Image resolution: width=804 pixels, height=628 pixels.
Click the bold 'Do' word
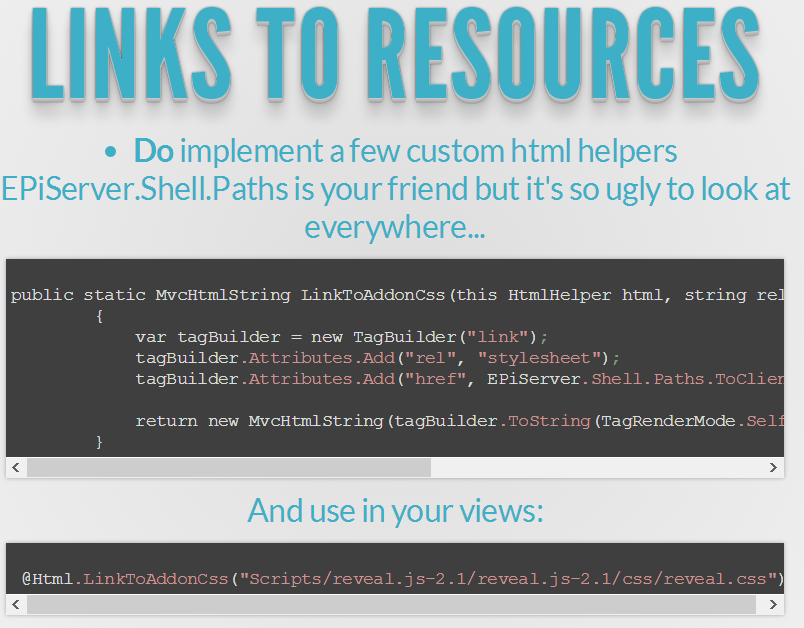click(153, 152)
